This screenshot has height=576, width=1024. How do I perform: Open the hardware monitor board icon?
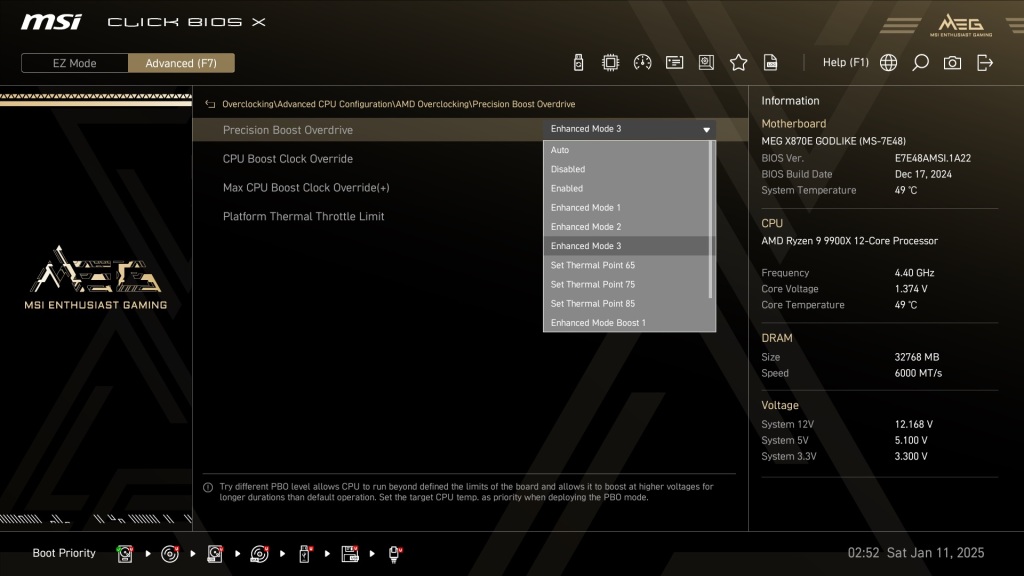click(x=706, y=63)
